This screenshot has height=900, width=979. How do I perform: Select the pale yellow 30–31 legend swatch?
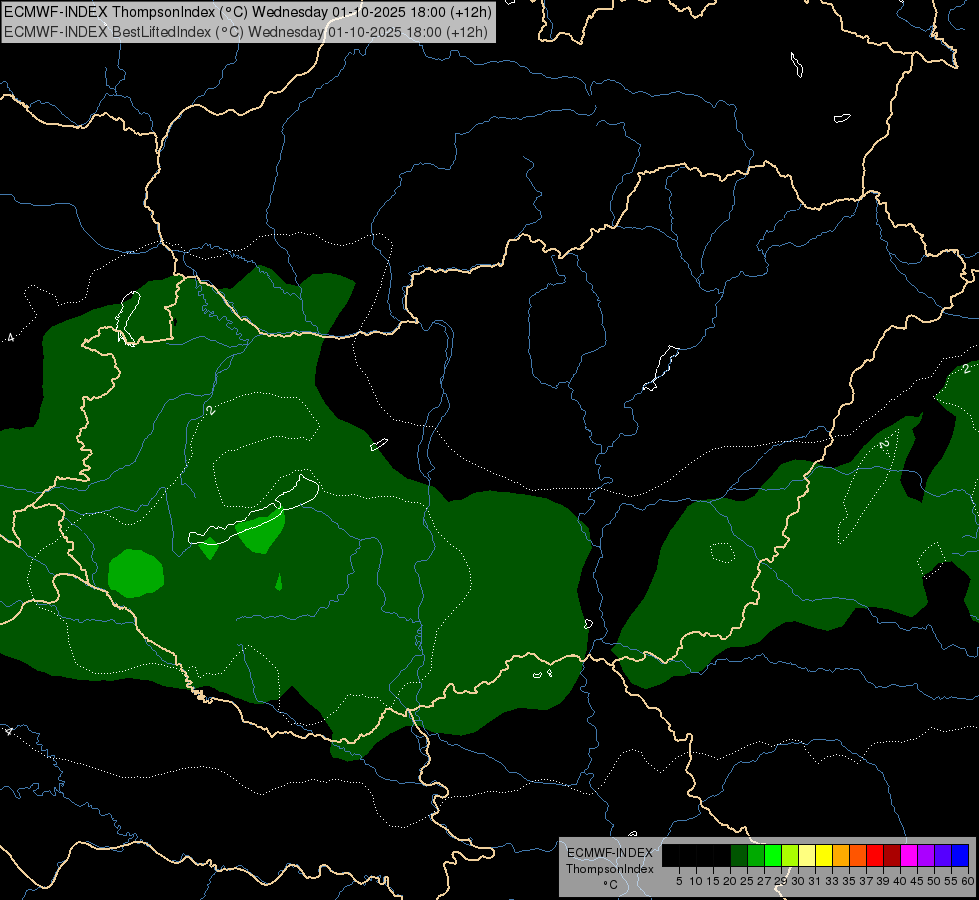807,855
